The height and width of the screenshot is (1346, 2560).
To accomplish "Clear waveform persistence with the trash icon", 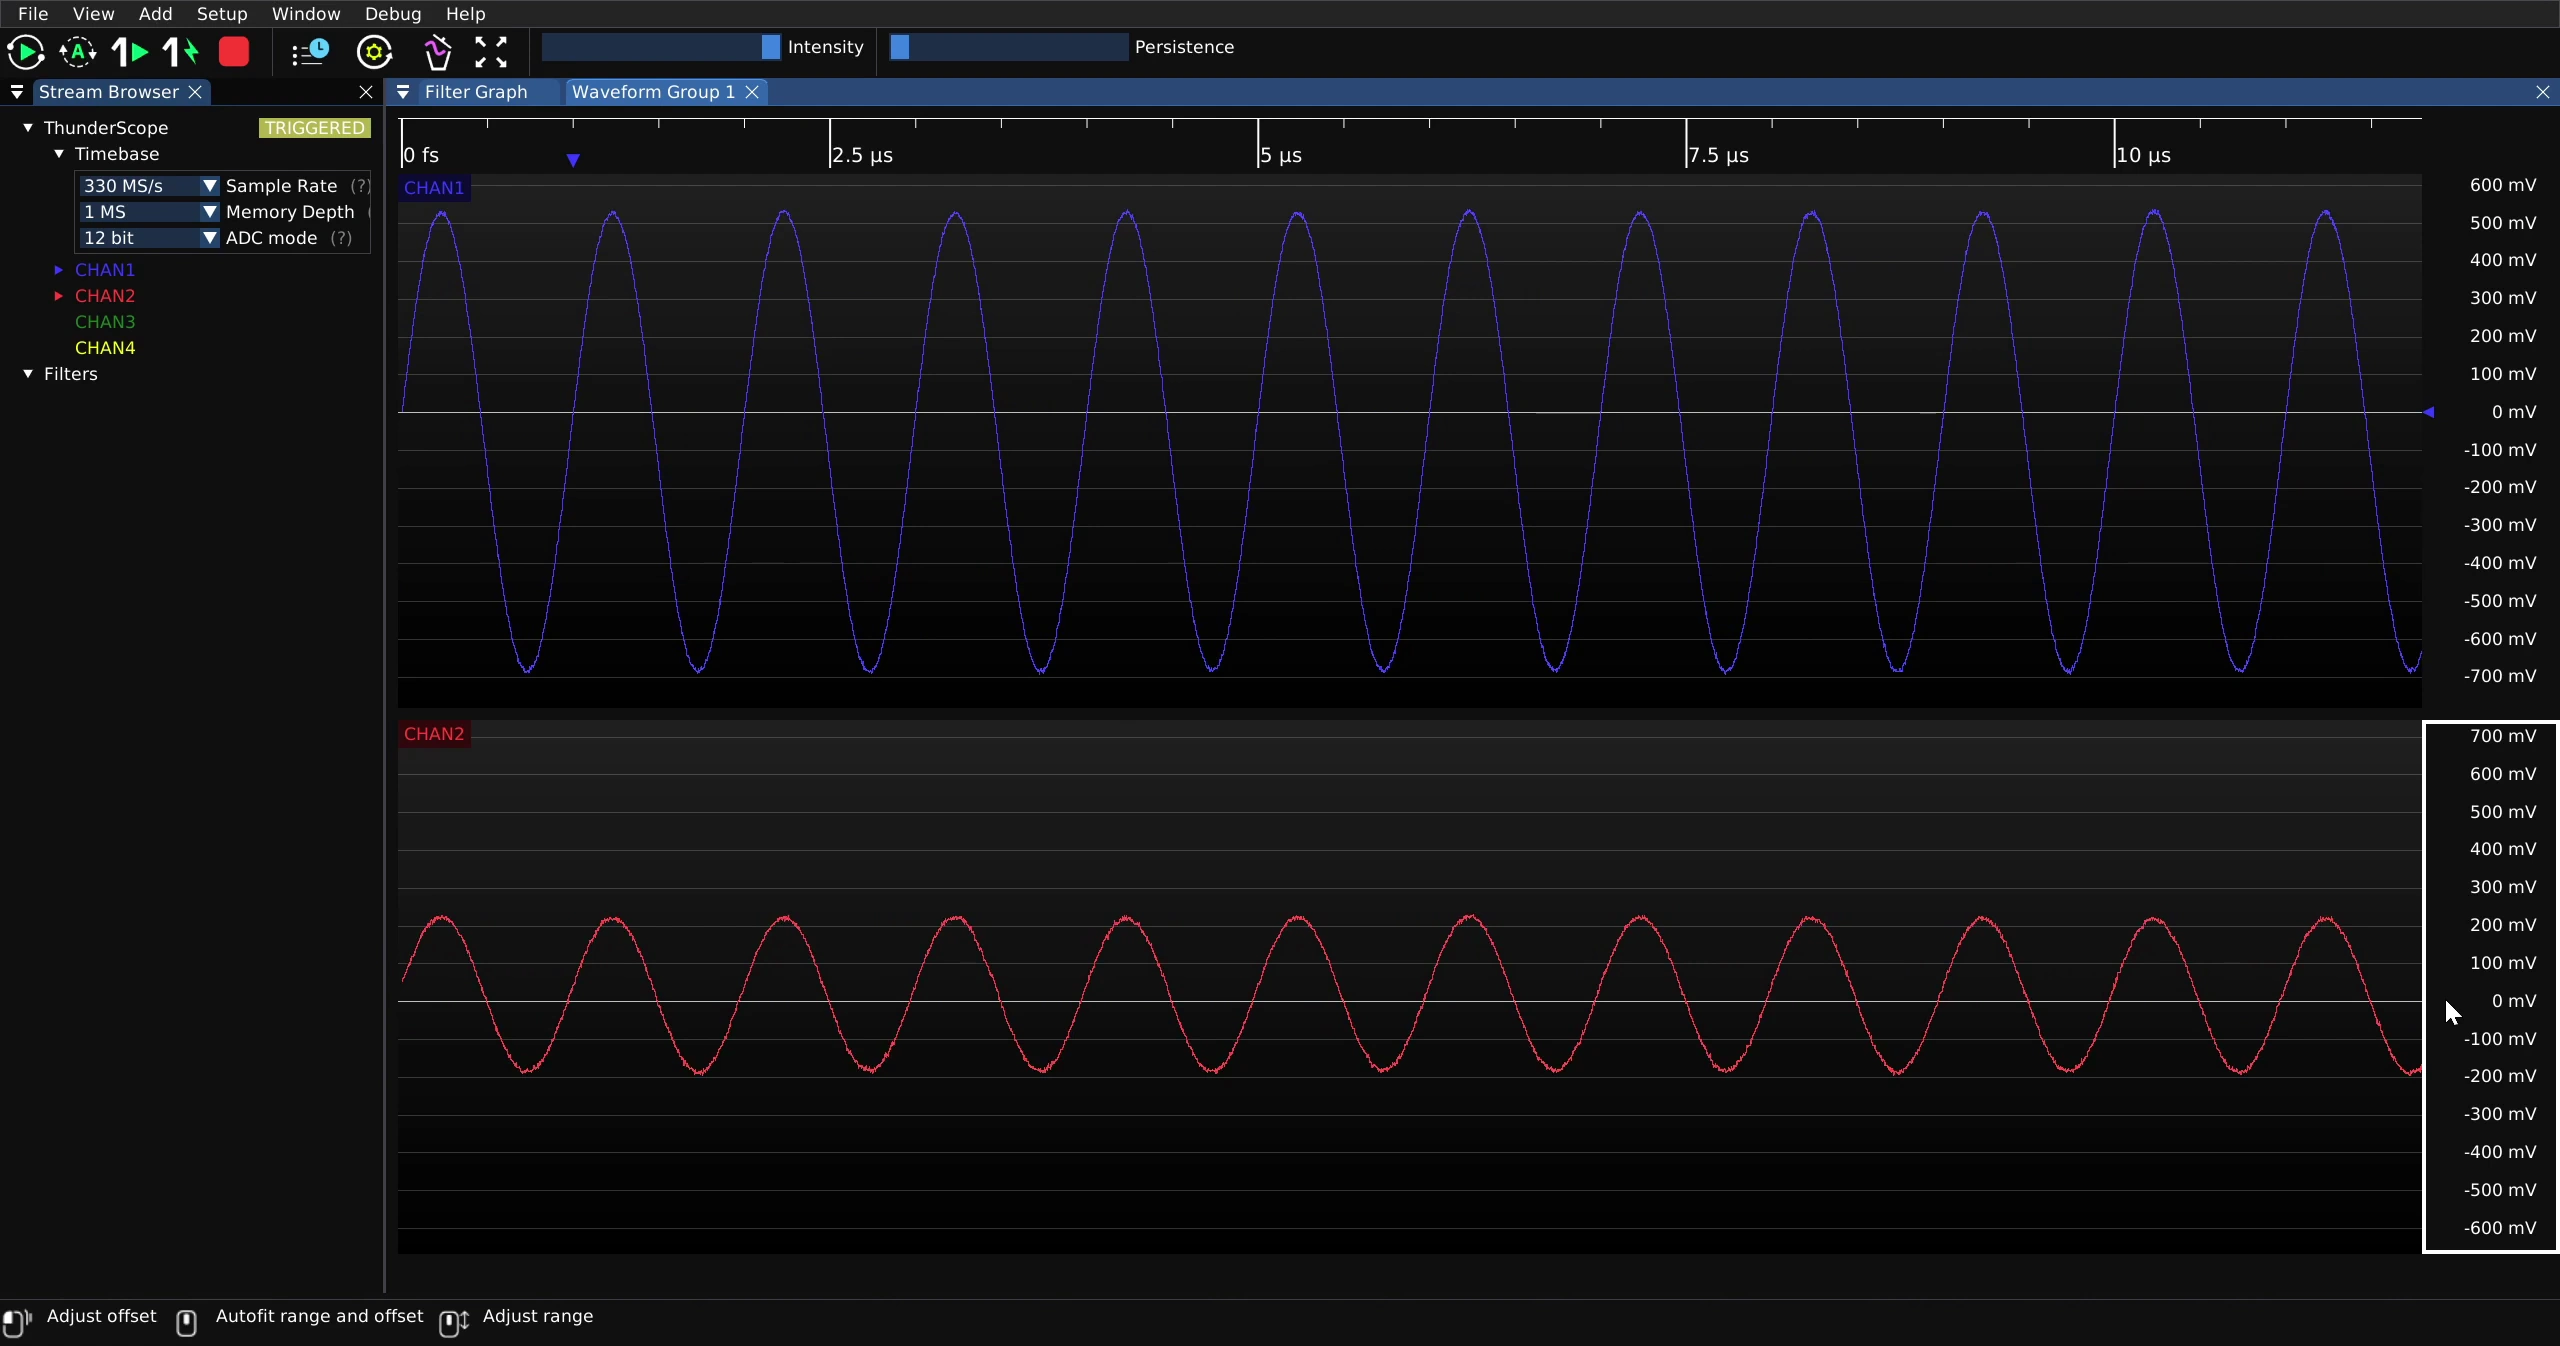I will [437, 52].
